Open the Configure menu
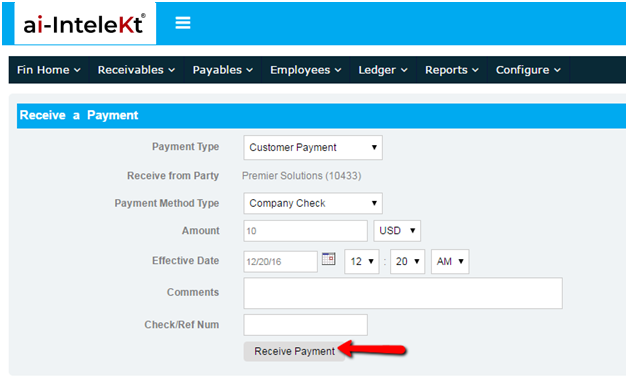 [528, 70]
